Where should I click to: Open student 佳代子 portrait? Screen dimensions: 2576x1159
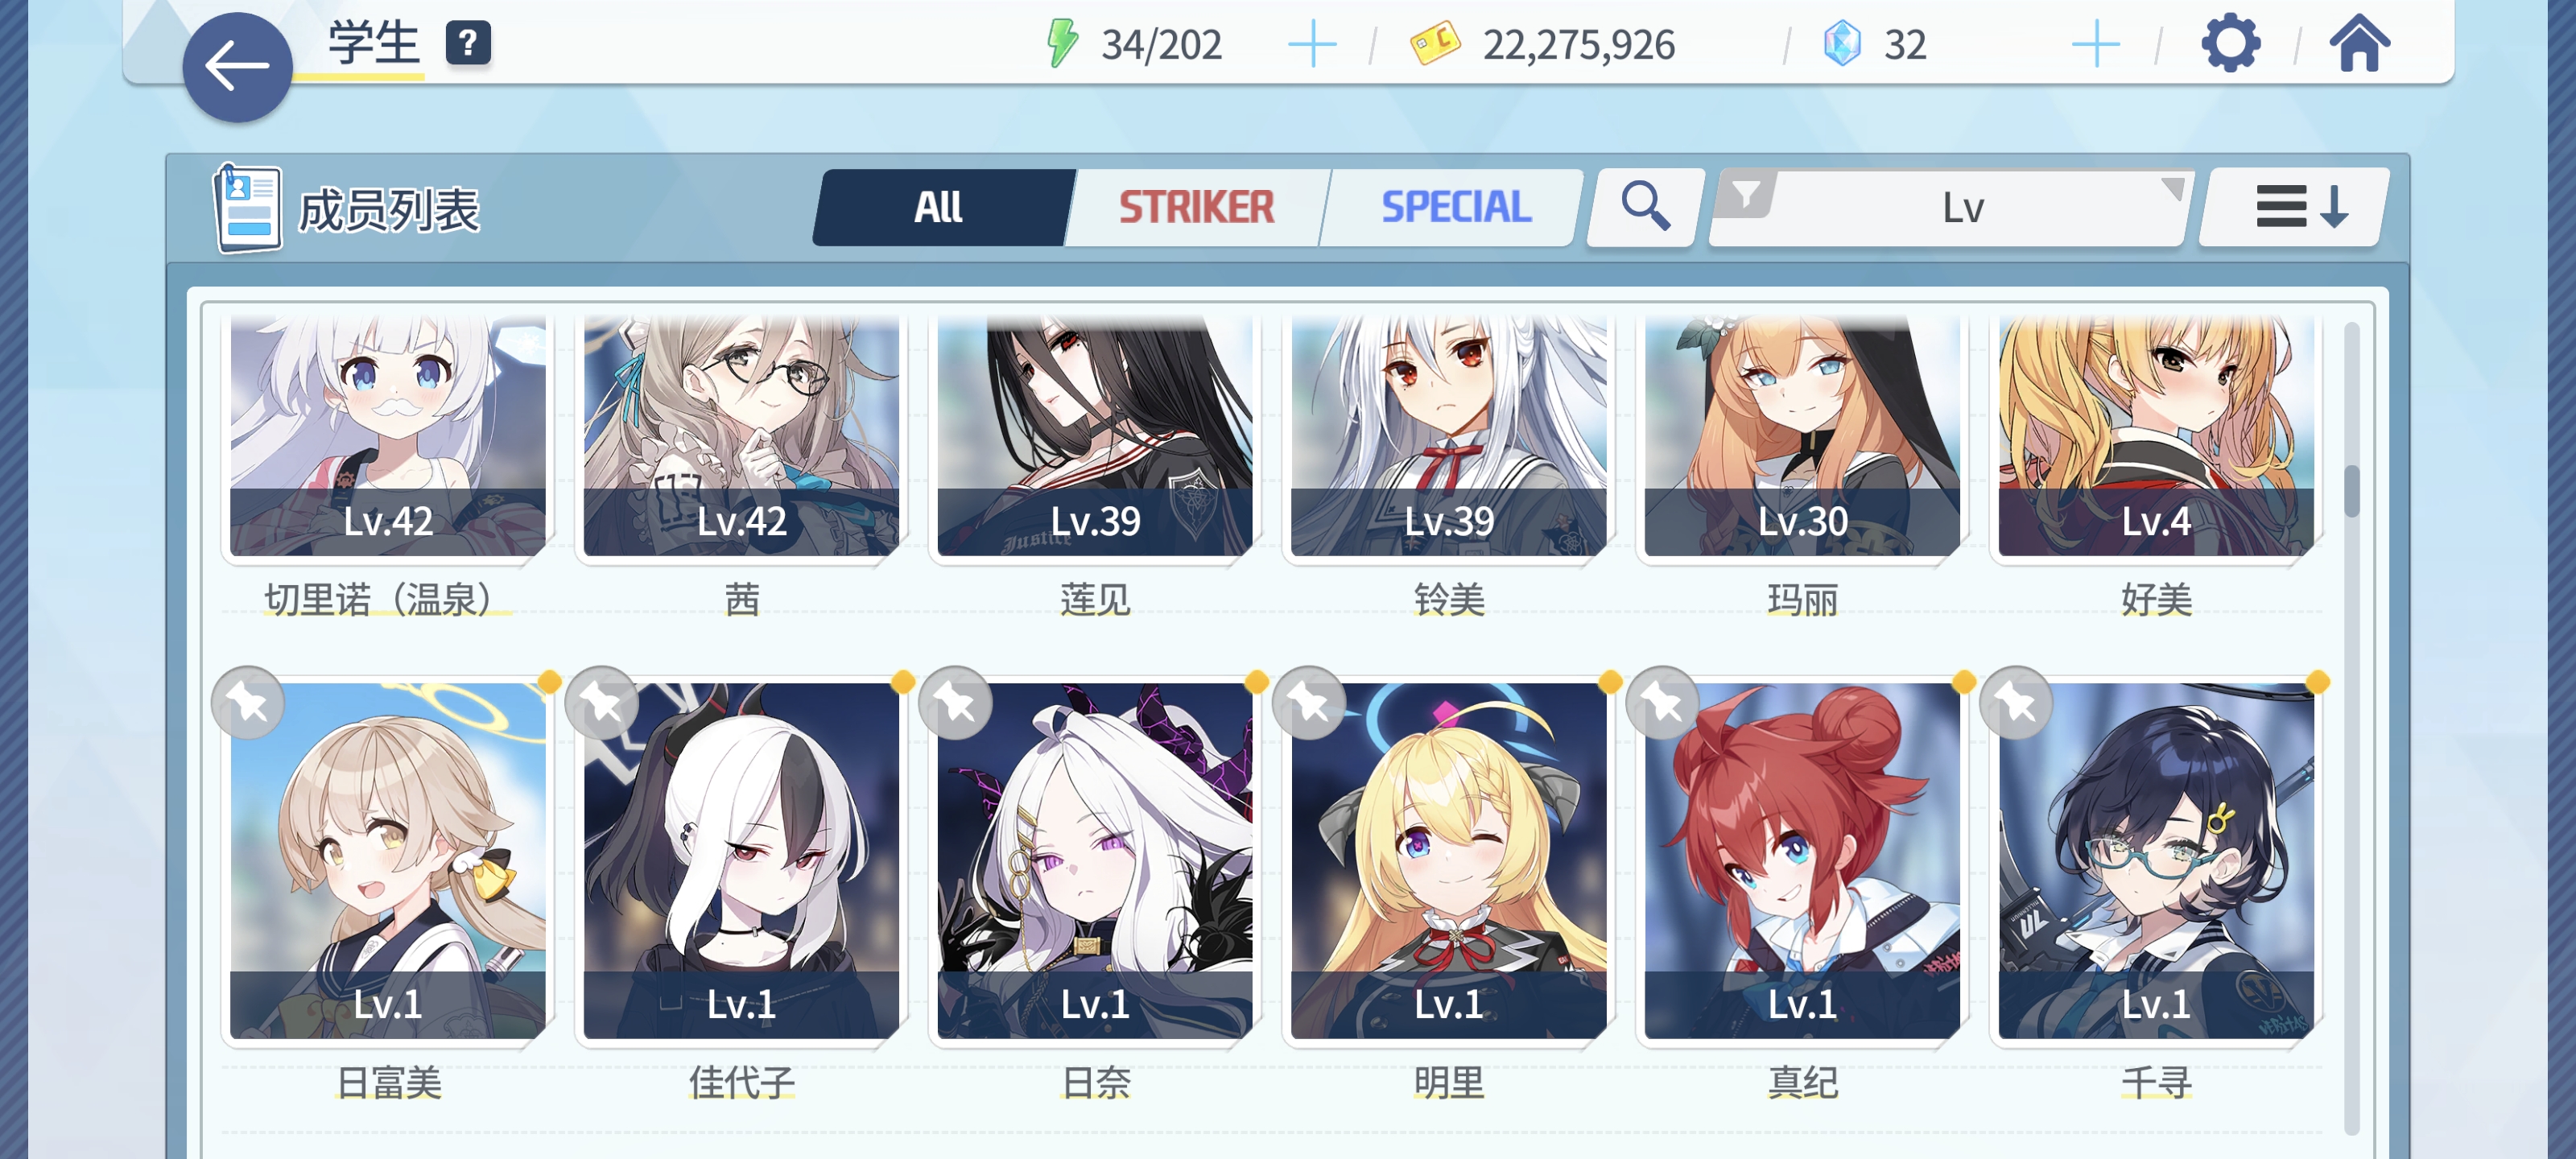741,860
